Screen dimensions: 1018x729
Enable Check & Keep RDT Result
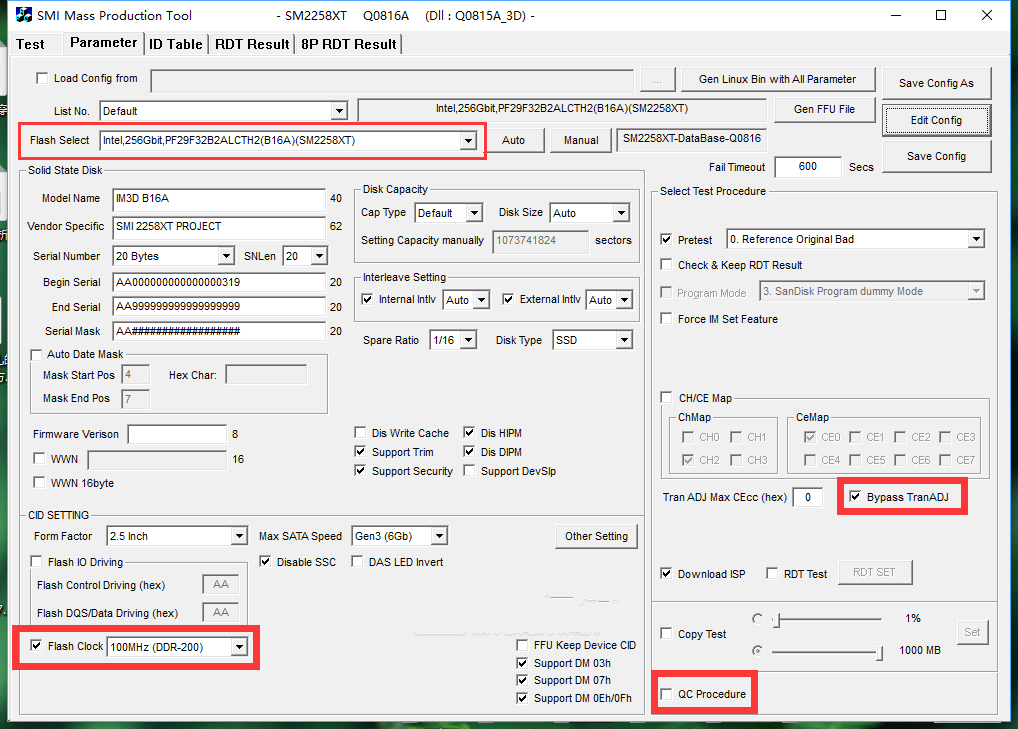[666, 265]
